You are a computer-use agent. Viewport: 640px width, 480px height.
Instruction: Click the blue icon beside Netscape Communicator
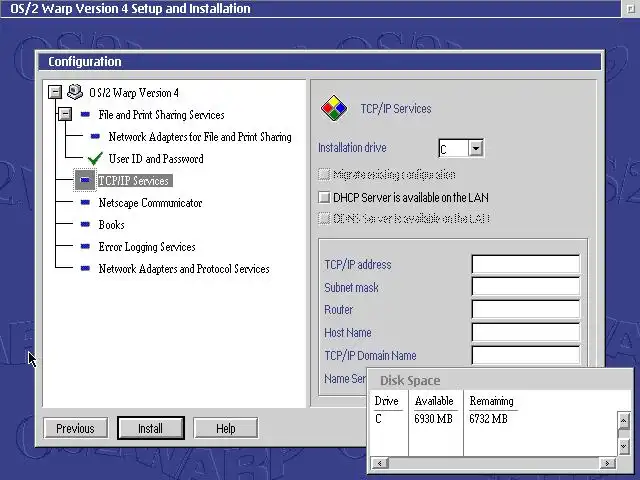pyautogui.click(x=85, y=202)
